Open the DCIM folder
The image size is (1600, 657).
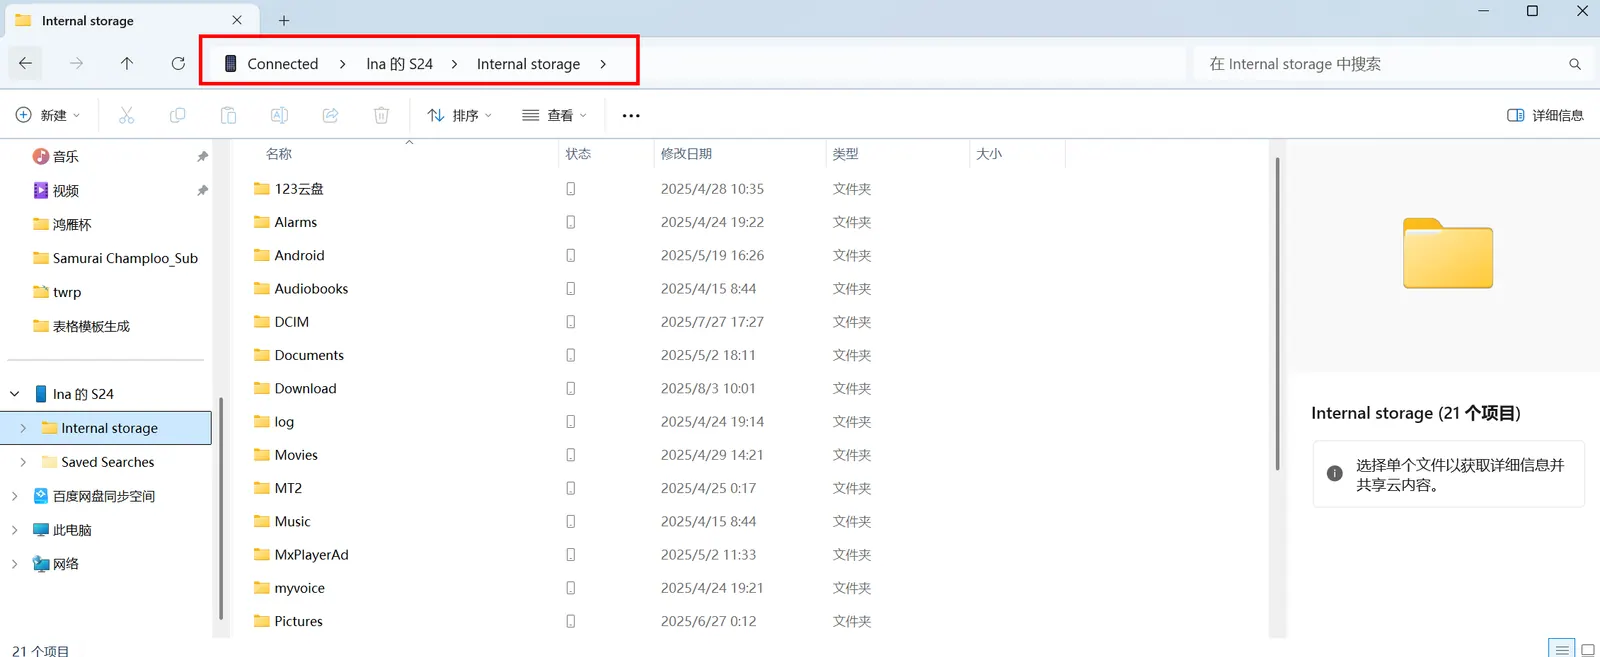coord(291,322)
